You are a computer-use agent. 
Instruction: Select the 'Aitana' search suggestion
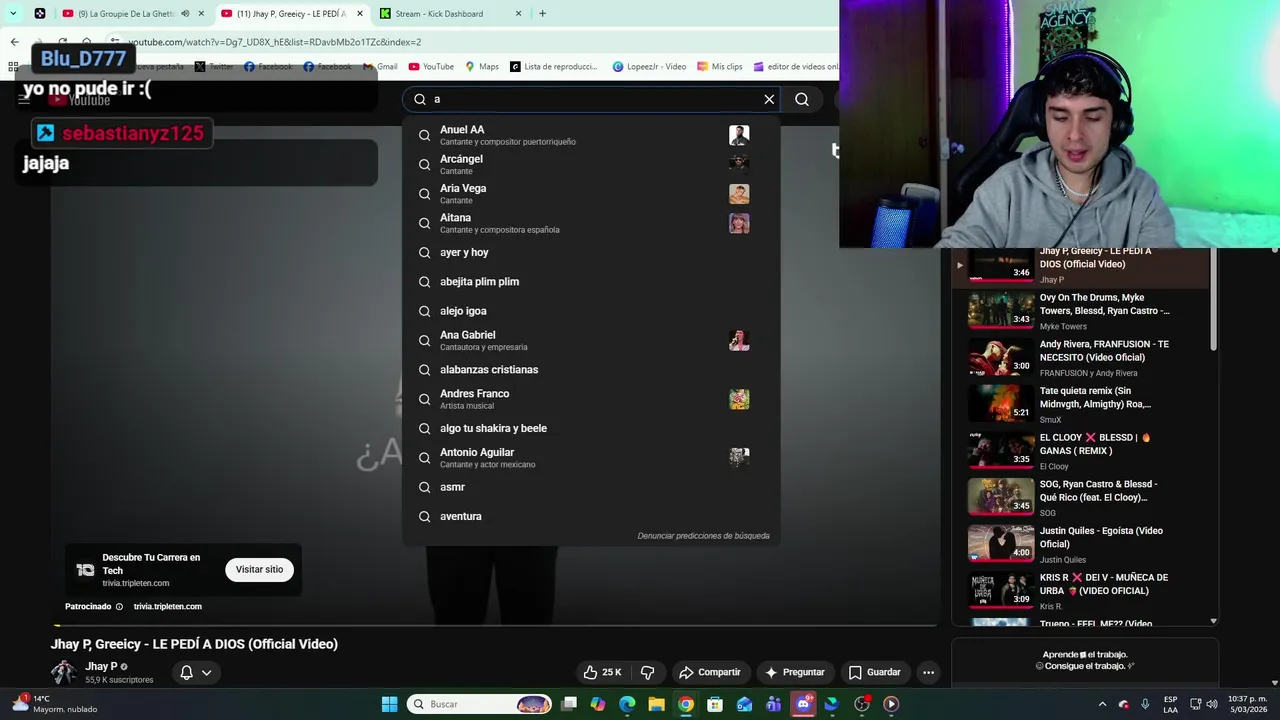click(x=591, y=223)
